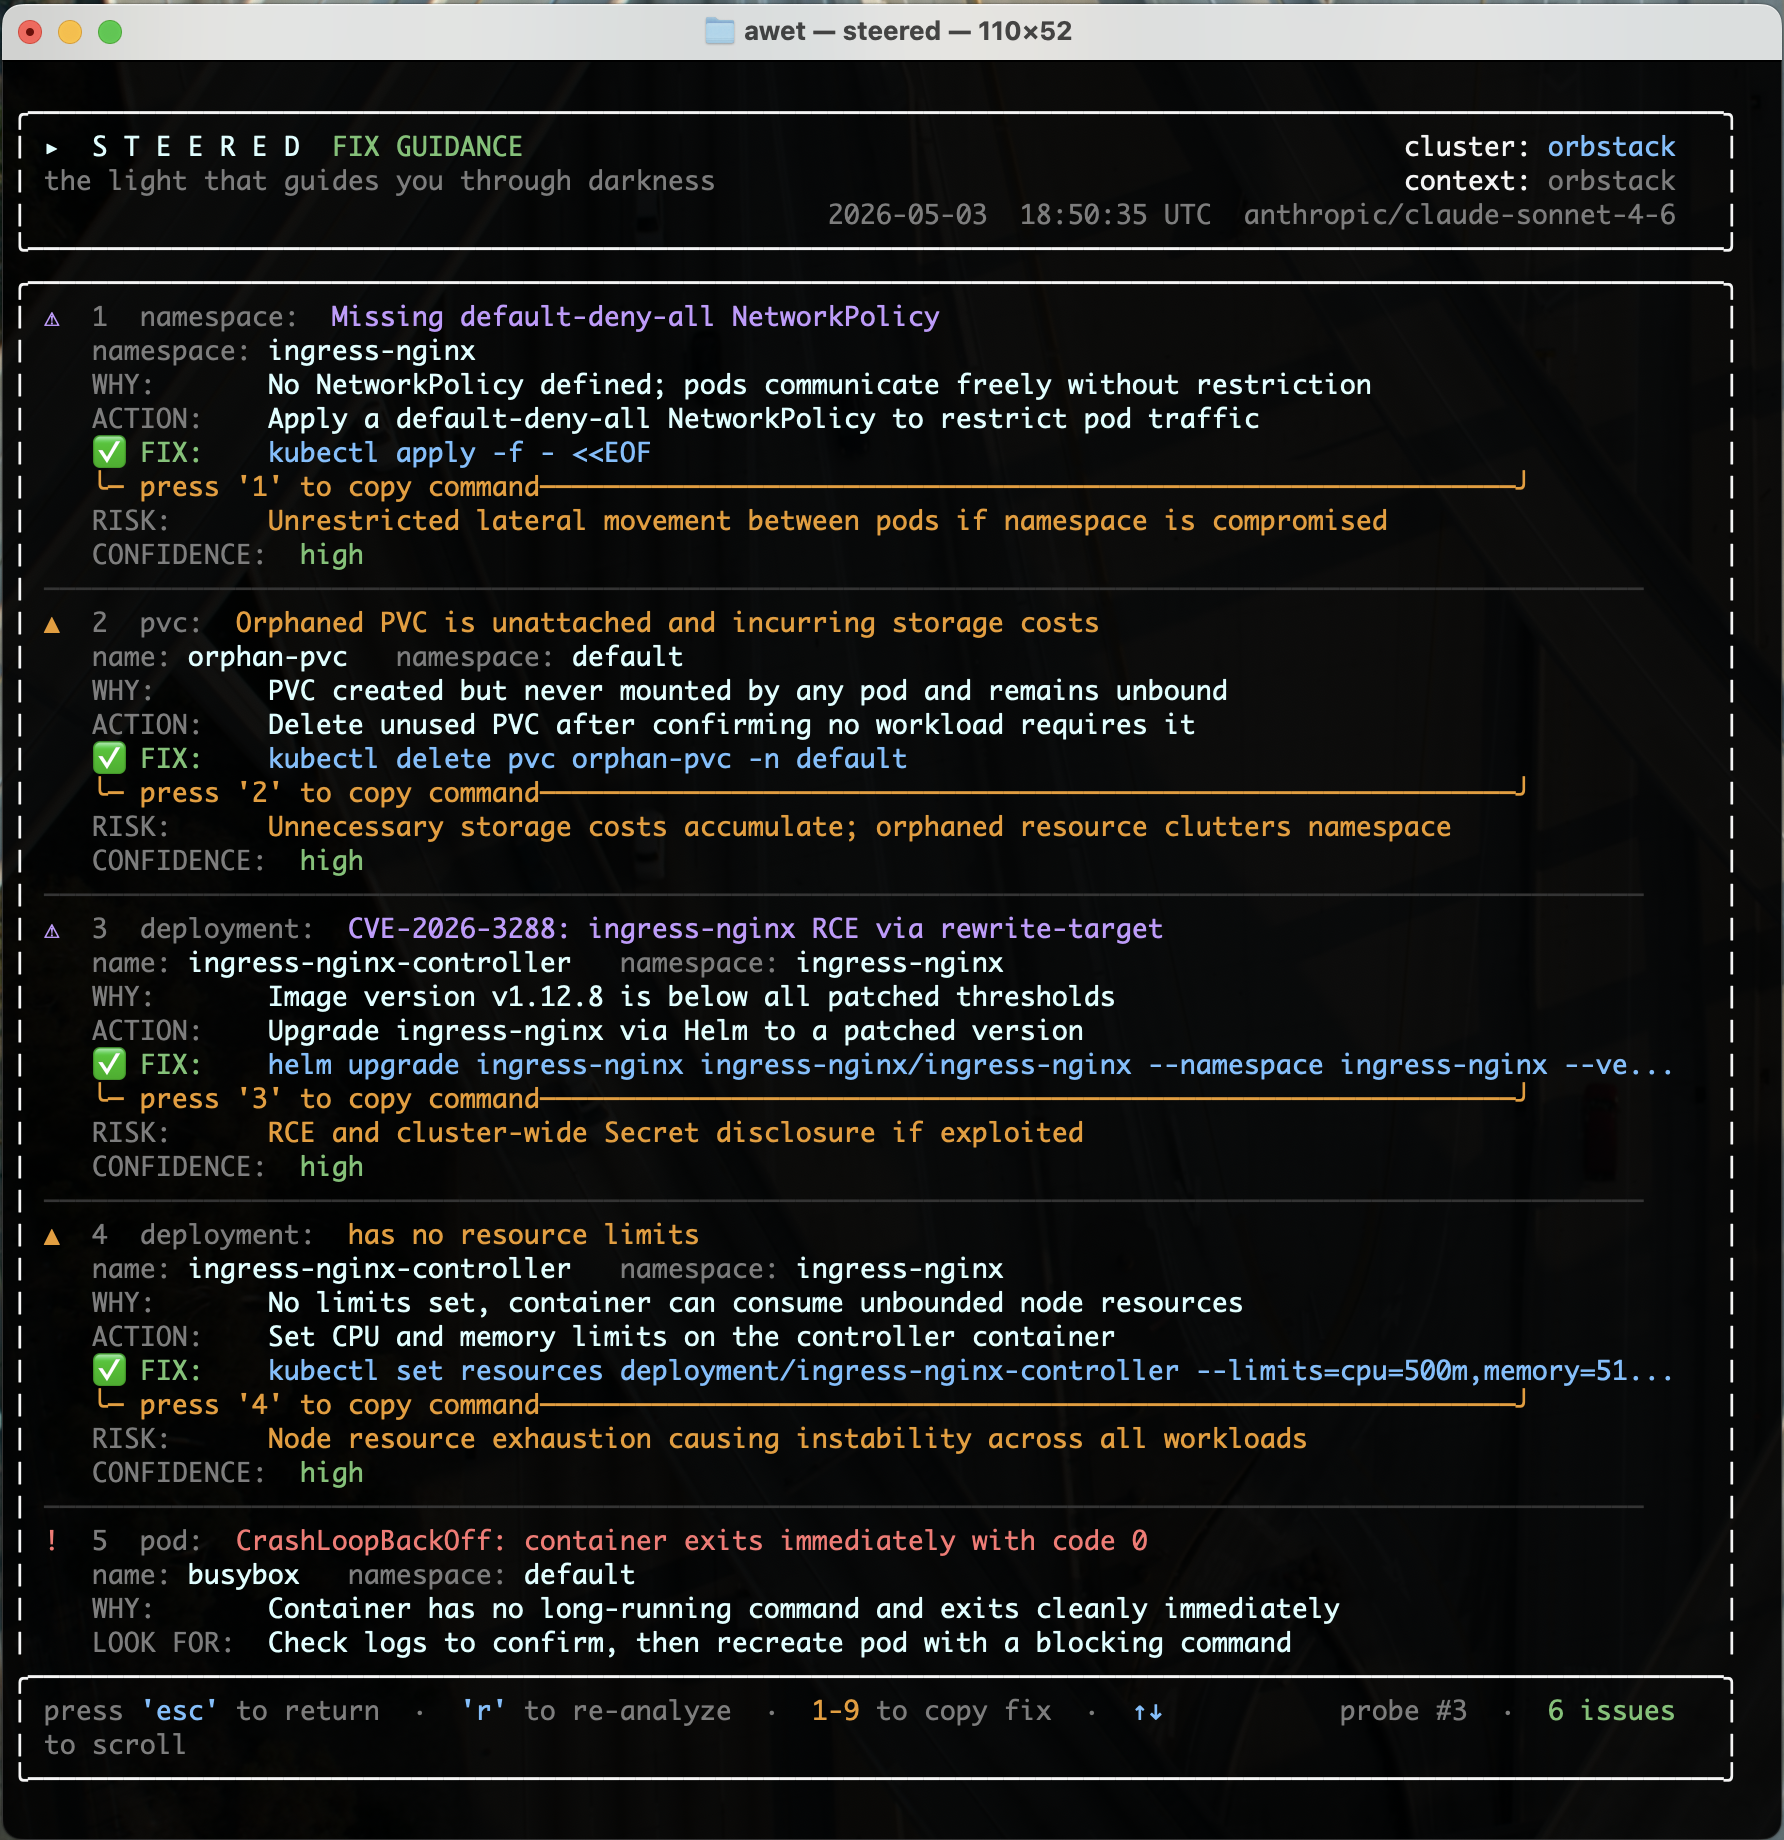Click the '1-9' copy fix hint
This screenshot has width=1784, height=1840.
pyautogui.click(x=835, y=1711)
